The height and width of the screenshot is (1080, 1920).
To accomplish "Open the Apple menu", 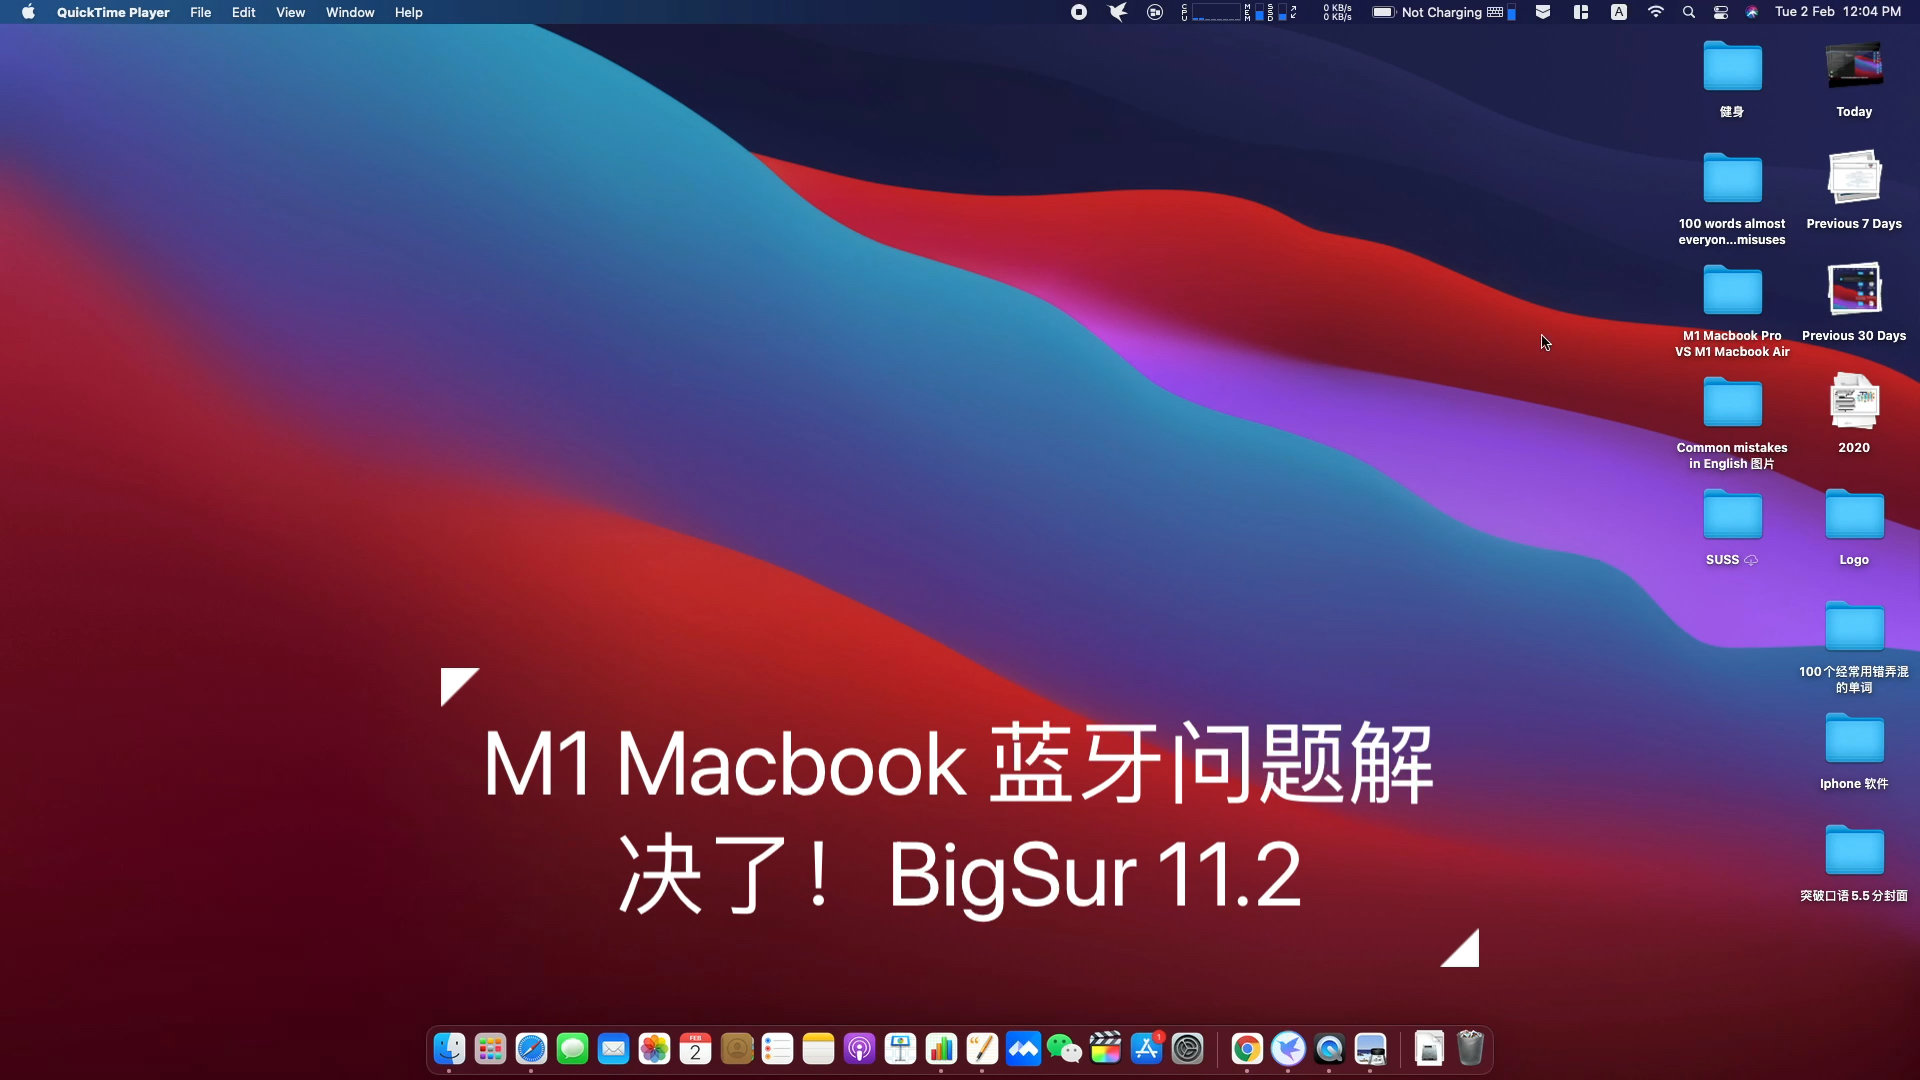I will pyautogui.click(x=28, y=12).
